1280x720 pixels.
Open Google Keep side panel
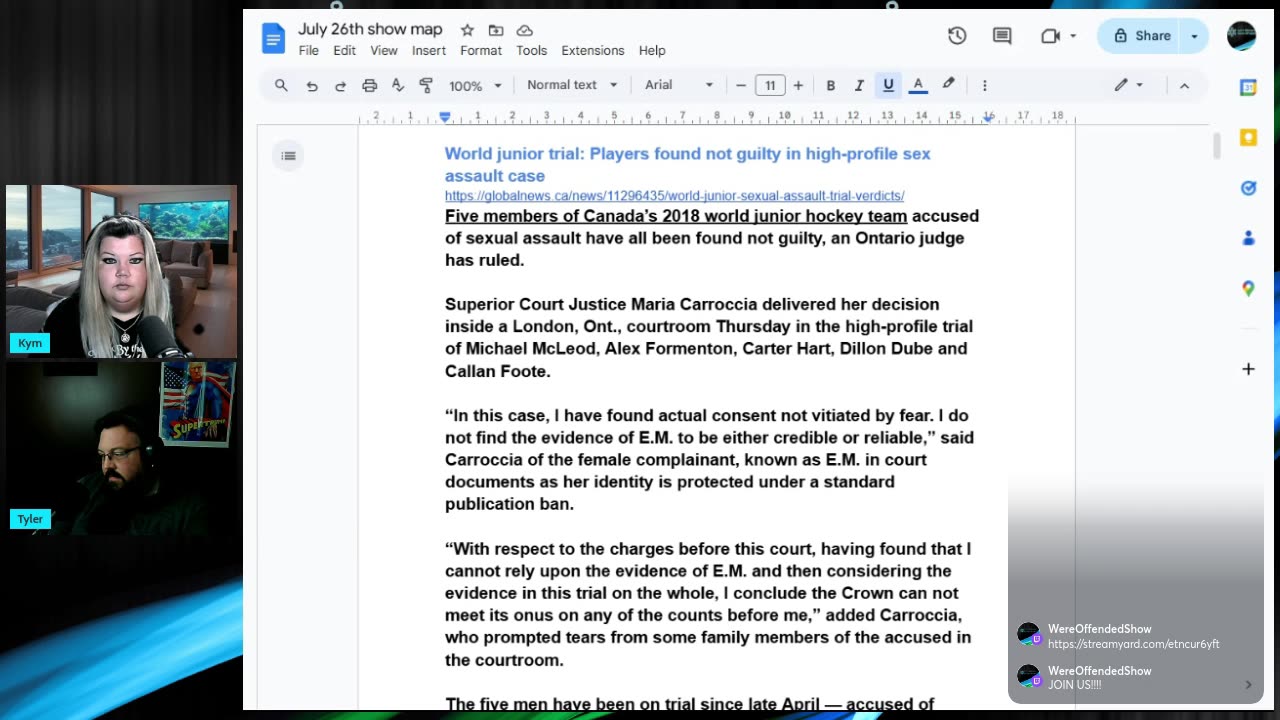click(x=1248, y=137)
